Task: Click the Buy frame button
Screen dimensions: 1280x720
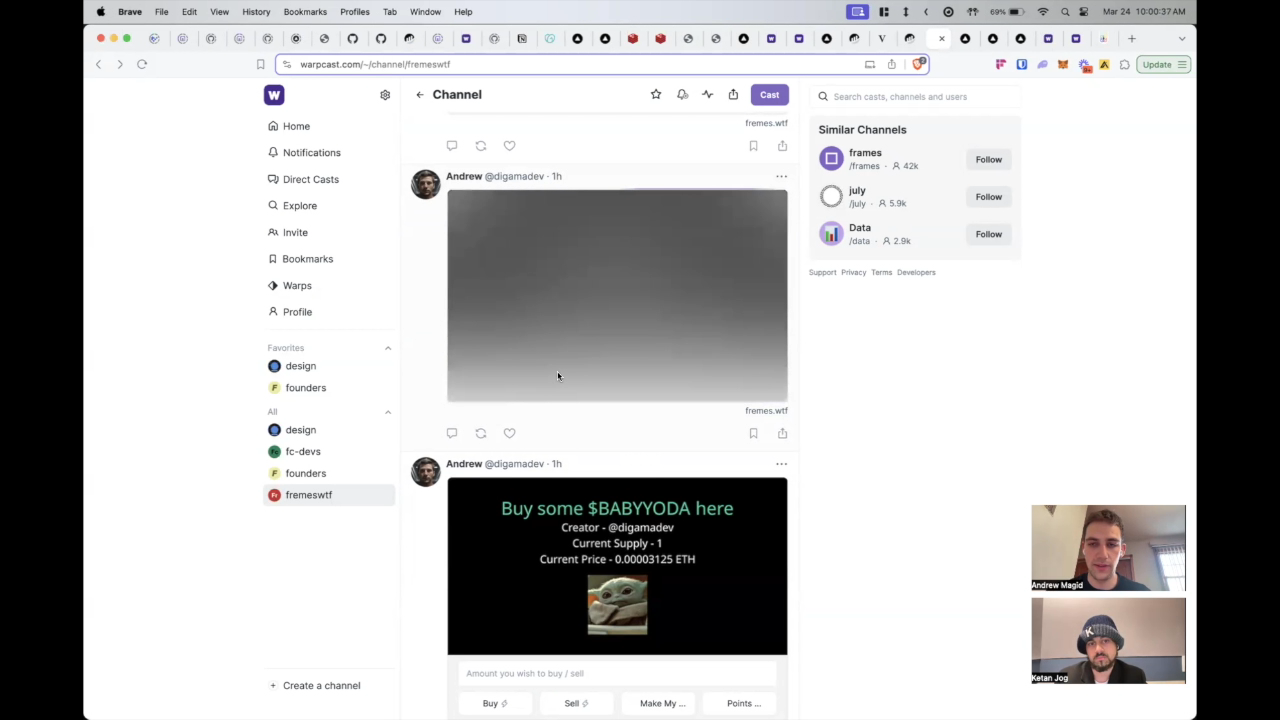Action: point(495,704)
